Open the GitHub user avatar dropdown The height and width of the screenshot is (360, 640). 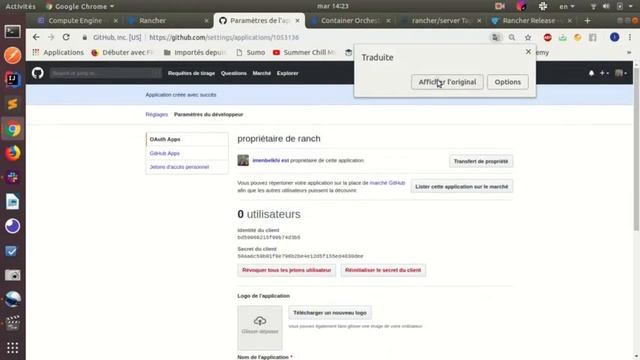pos(621,73)
